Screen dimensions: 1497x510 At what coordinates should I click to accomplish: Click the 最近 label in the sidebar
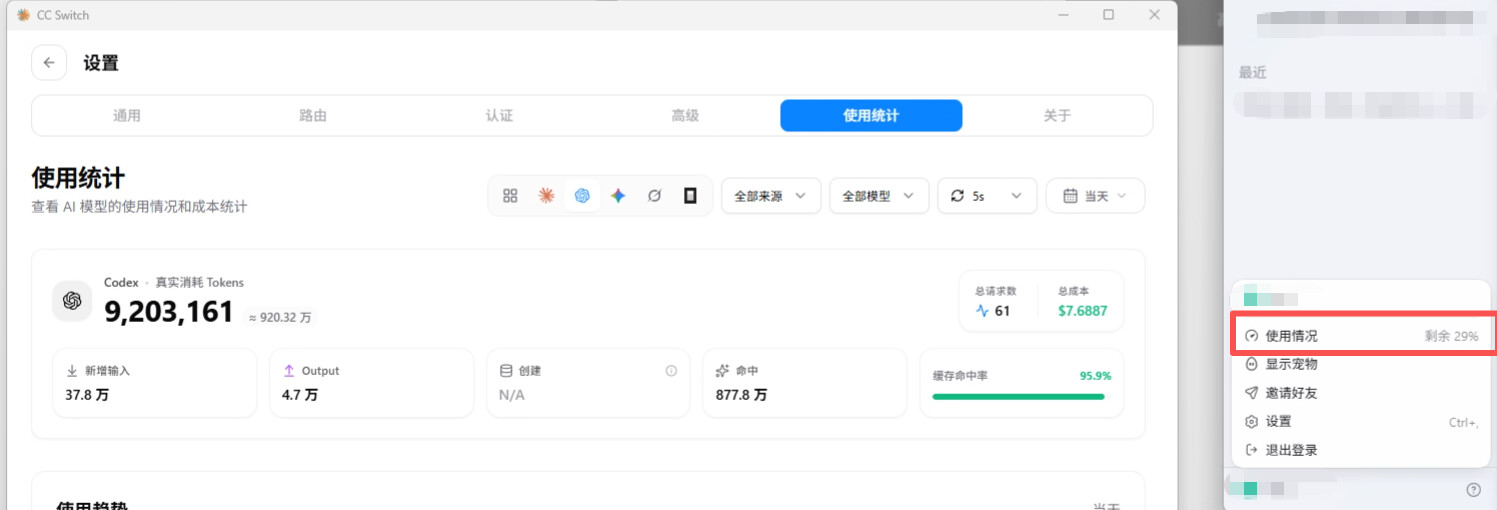[x=1253, y=73]
